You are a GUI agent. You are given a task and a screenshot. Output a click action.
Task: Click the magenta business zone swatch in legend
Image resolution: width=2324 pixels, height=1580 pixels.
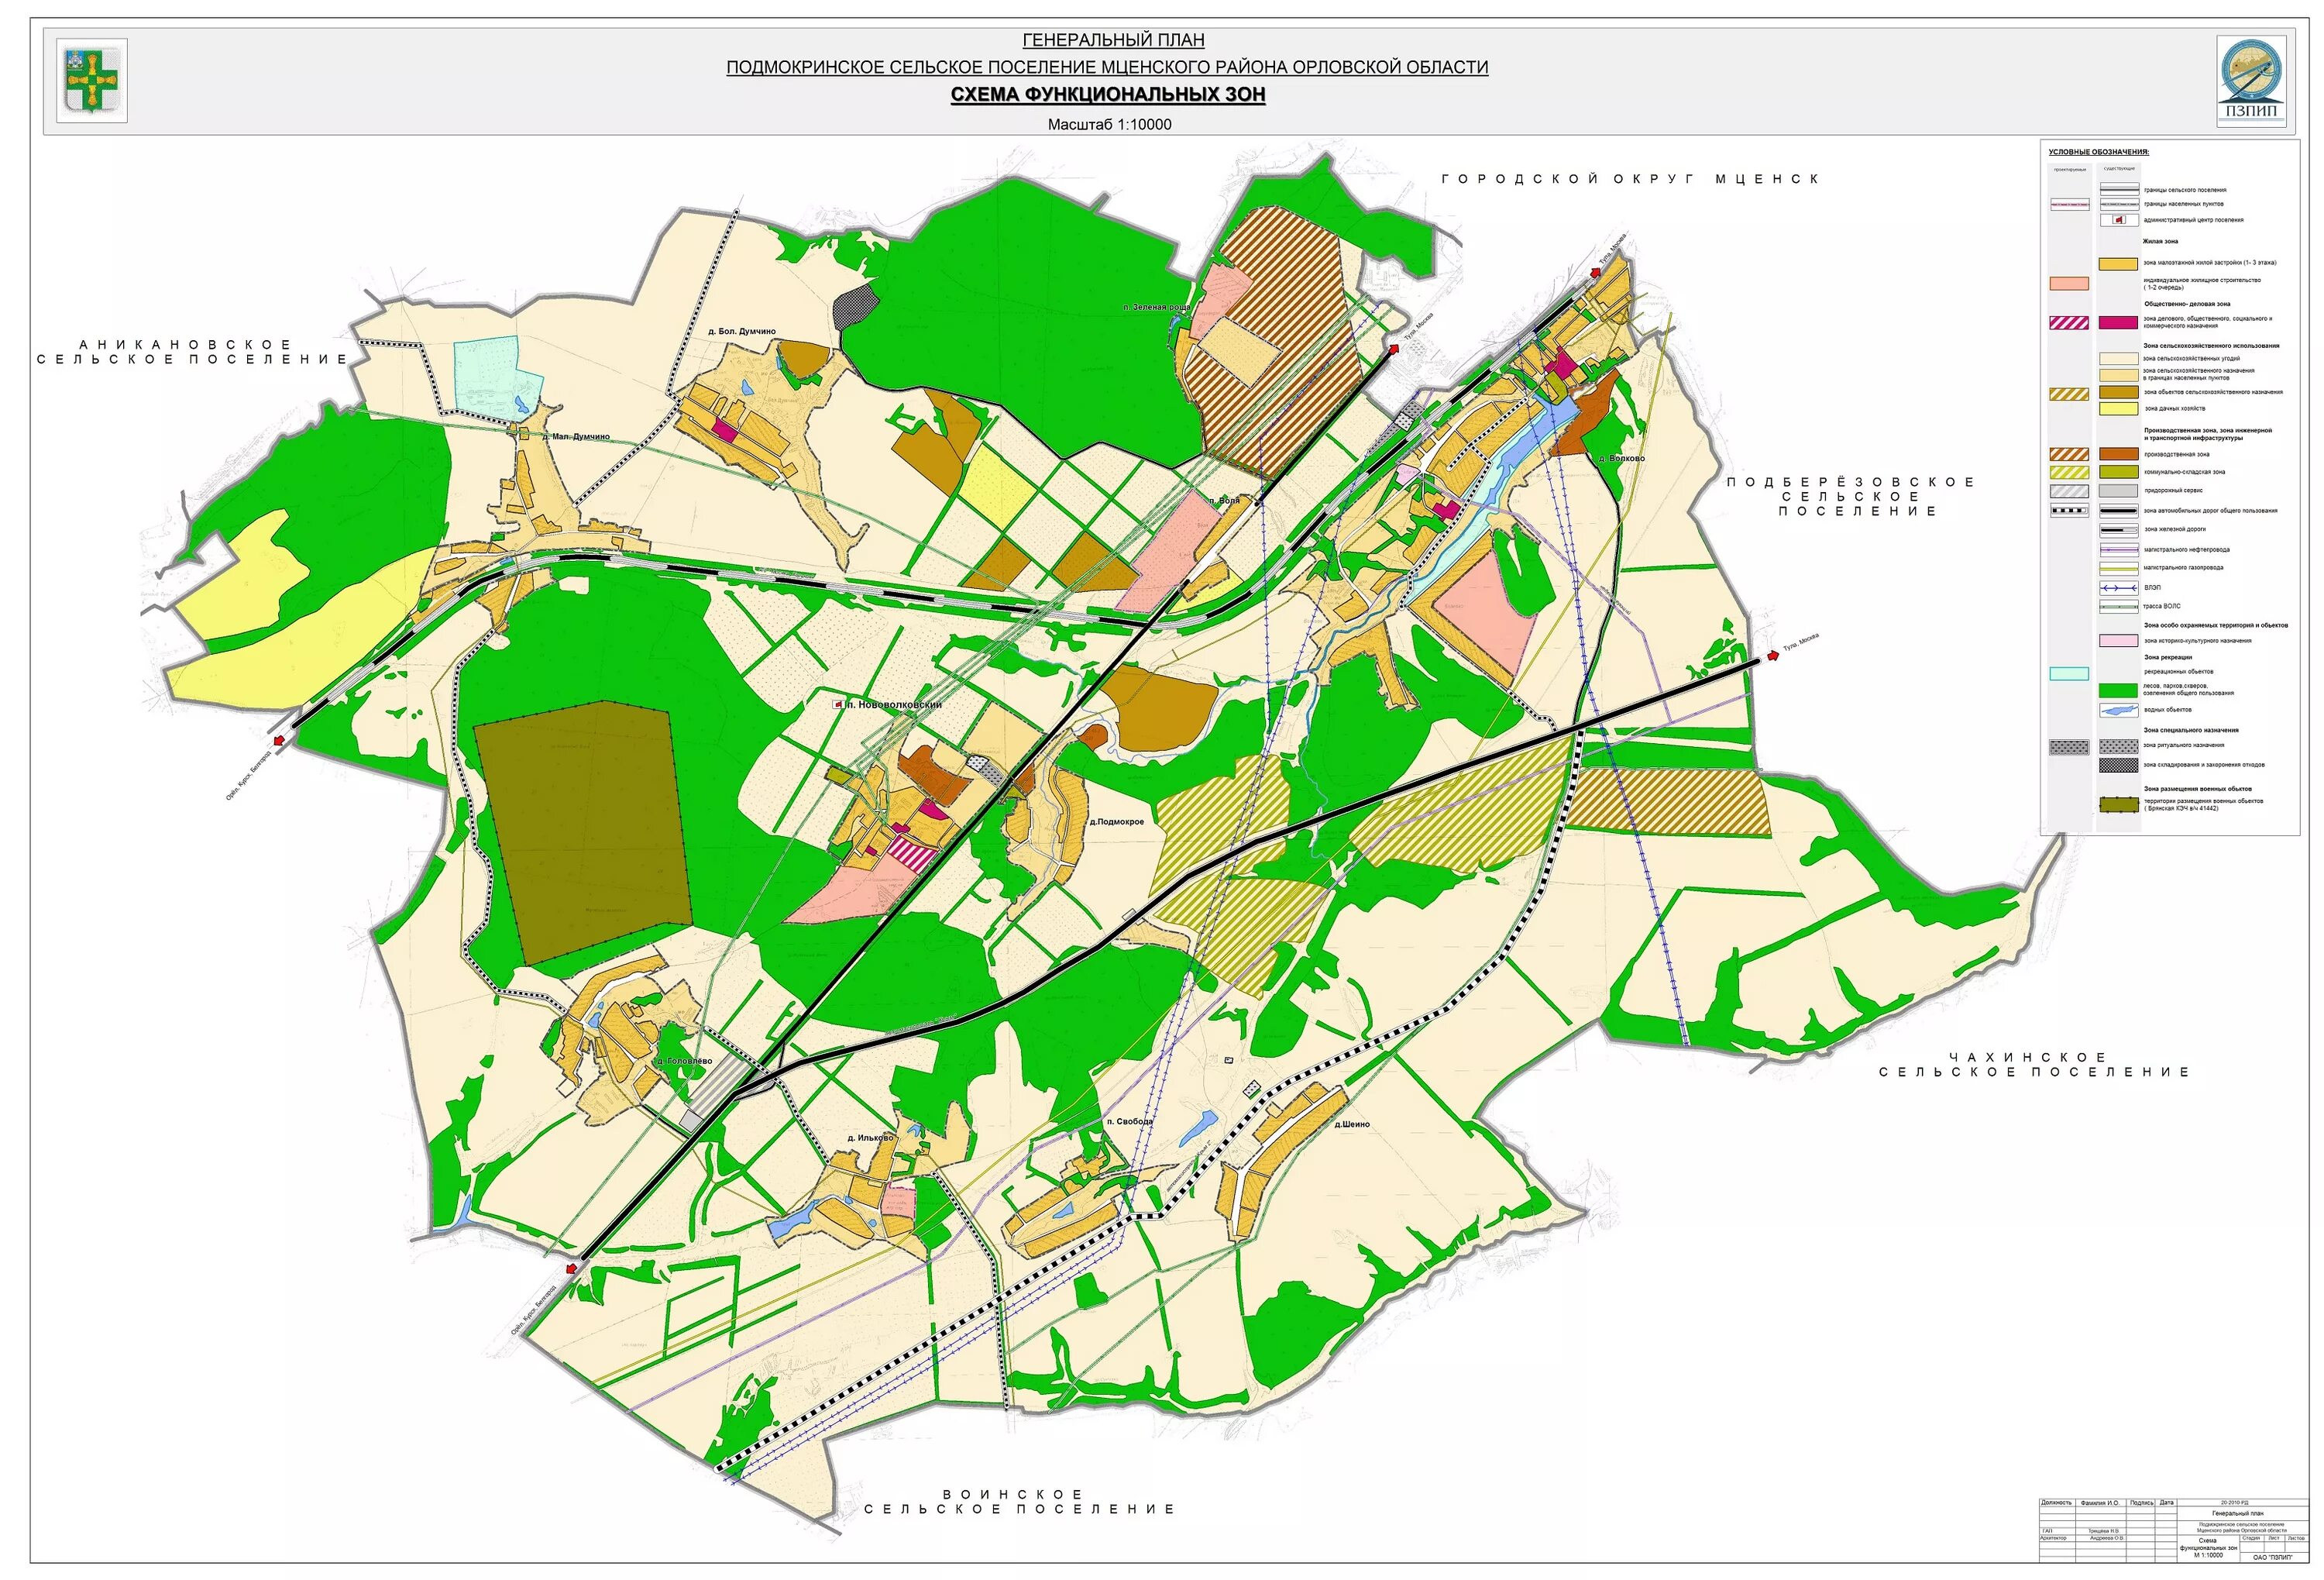click(x=2118, y=323)
